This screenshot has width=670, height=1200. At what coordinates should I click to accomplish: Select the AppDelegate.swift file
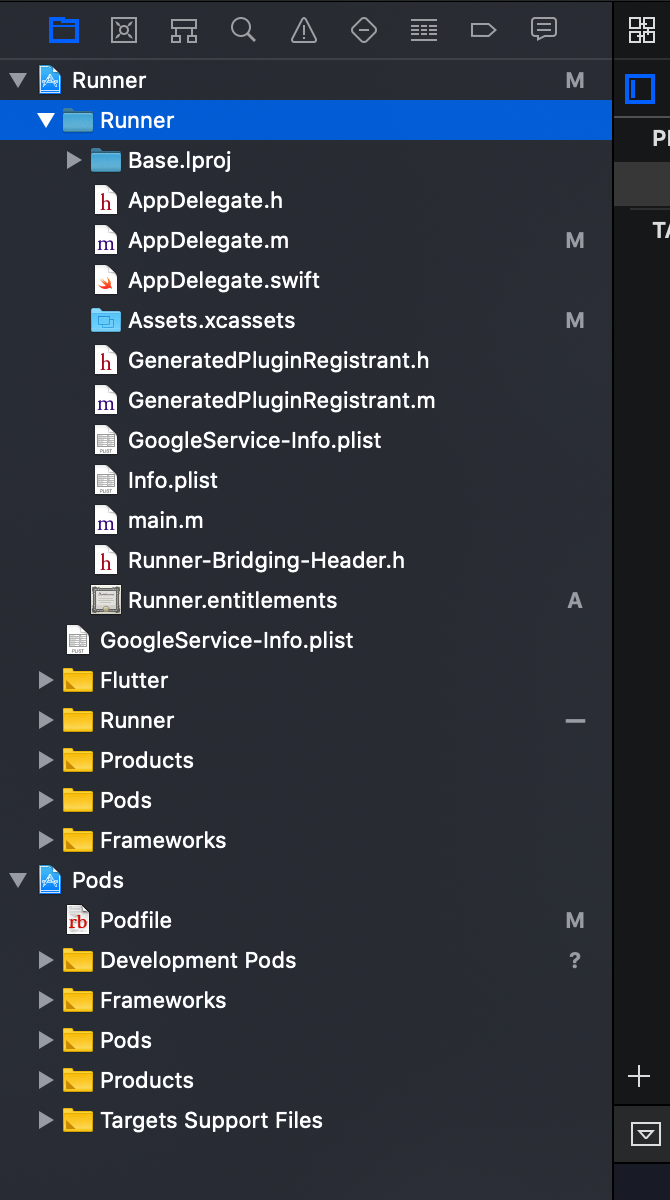pos(222,280)
